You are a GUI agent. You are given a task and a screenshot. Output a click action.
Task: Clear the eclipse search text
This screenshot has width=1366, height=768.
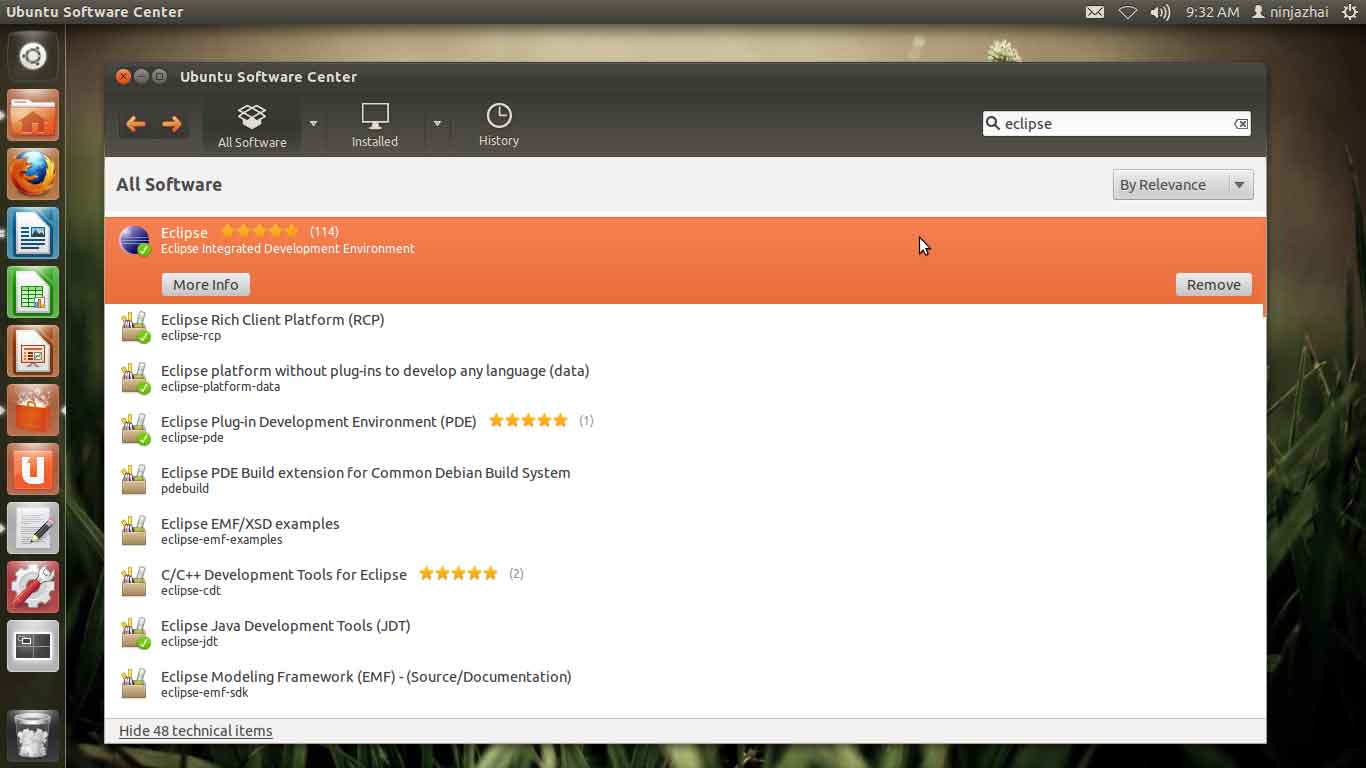(1241, 124)
